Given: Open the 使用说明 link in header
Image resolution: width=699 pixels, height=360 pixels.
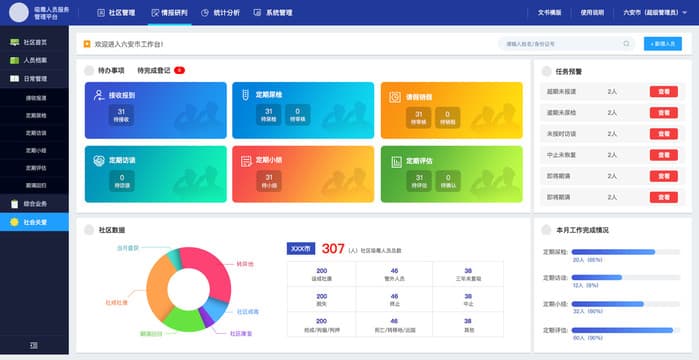Looking at the screenshot, I should [592, 13].
